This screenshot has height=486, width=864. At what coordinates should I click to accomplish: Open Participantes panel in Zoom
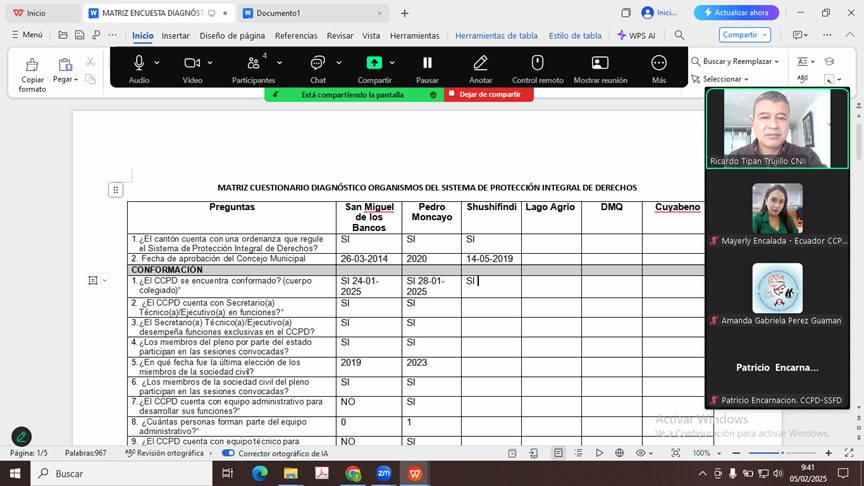(x=253, y=69)
